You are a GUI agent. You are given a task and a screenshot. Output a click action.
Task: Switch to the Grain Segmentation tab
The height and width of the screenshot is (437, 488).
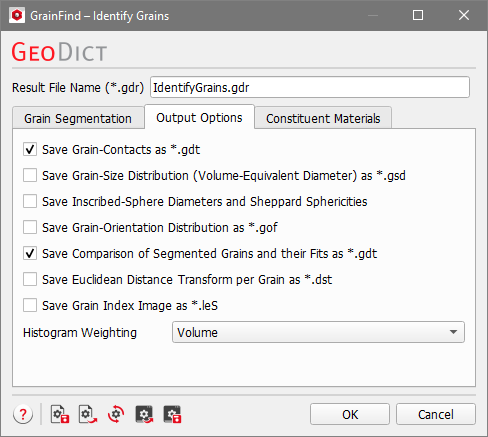pos(78,118)
